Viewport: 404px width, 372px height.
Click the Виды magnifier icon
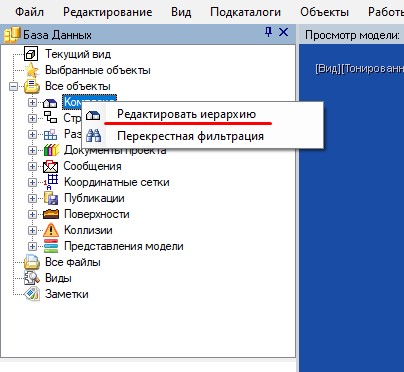coord(32,278)
